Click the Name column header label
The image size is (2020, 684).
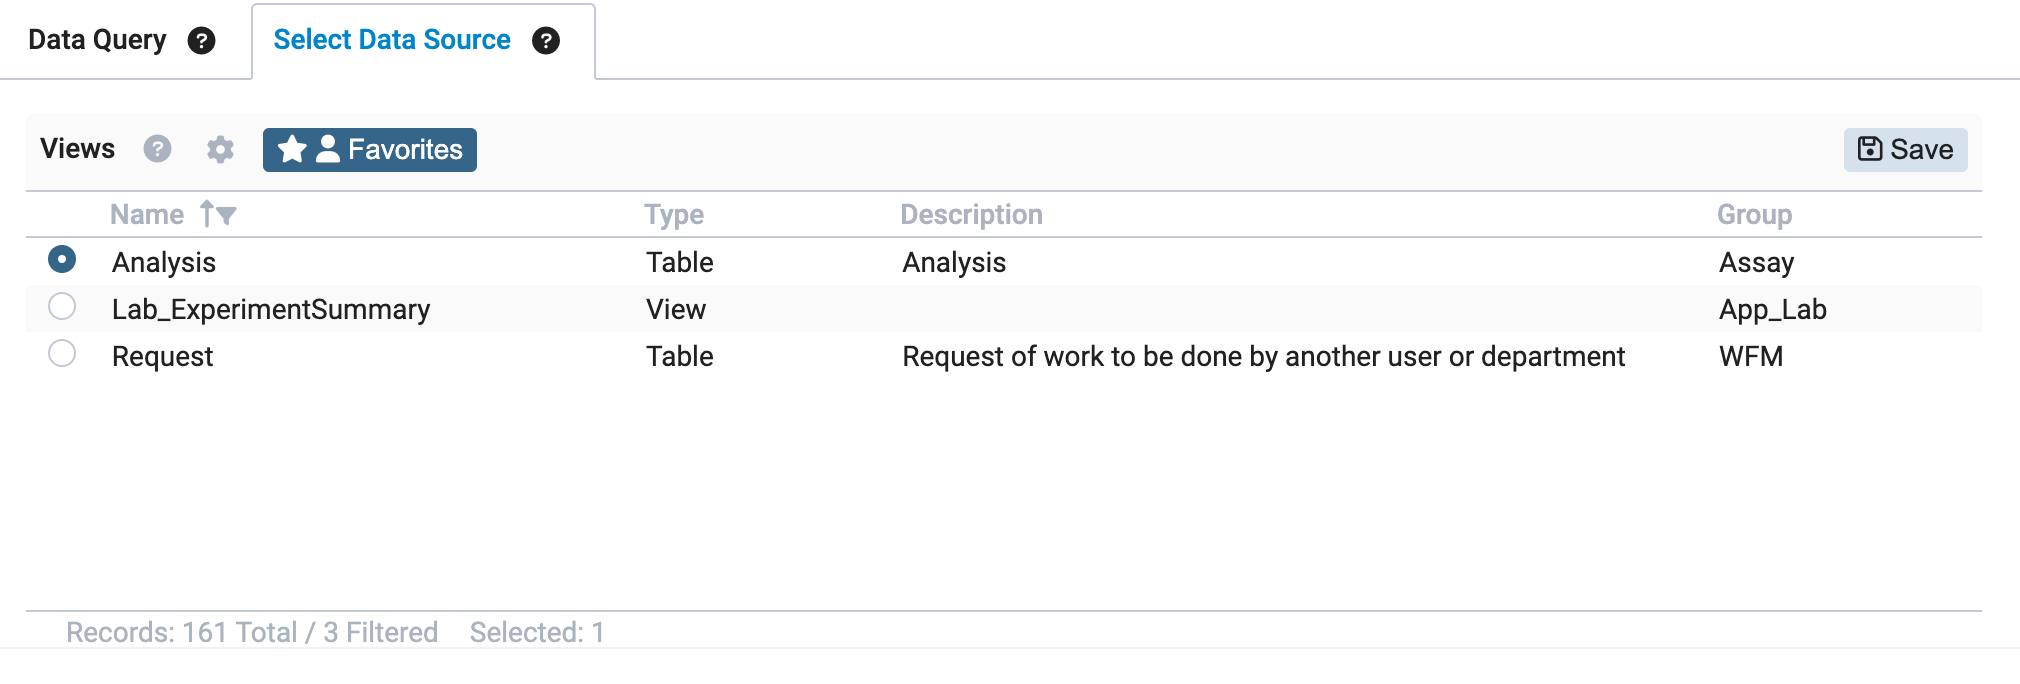(x=146, y=214)
